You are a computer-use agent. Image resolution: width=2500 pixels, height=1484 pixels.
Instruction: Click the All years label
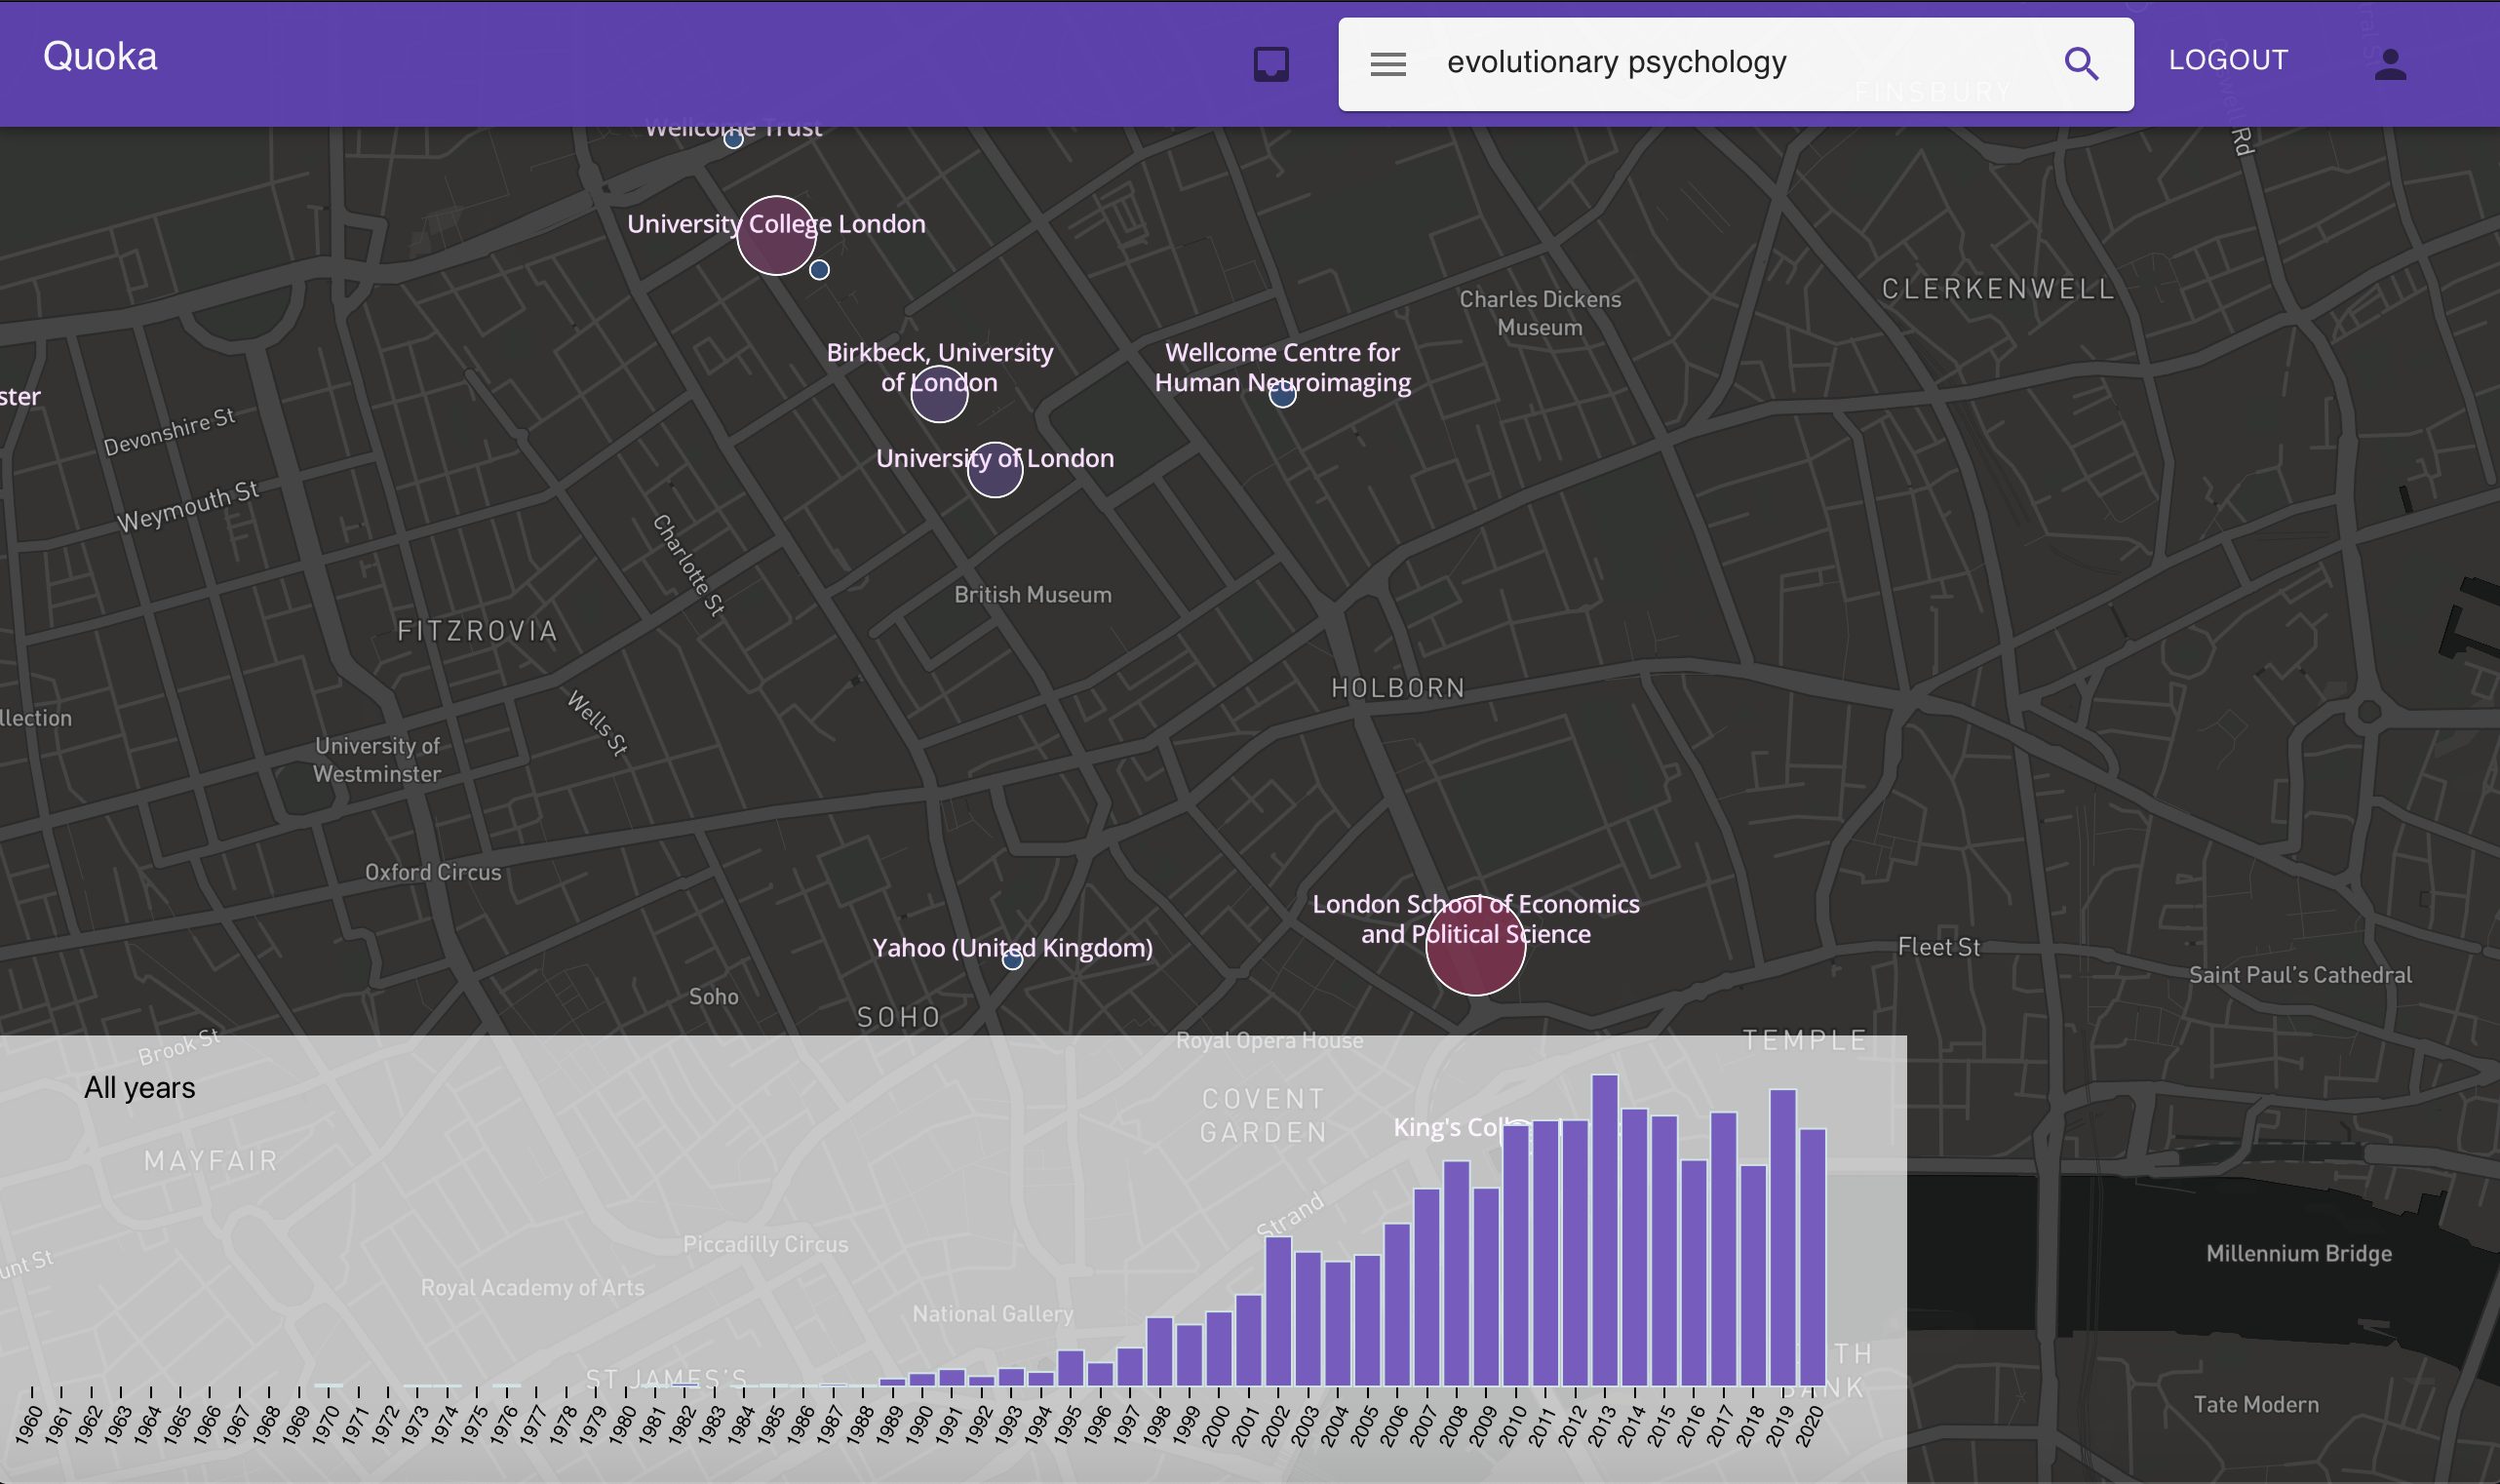pos(139,1088)
